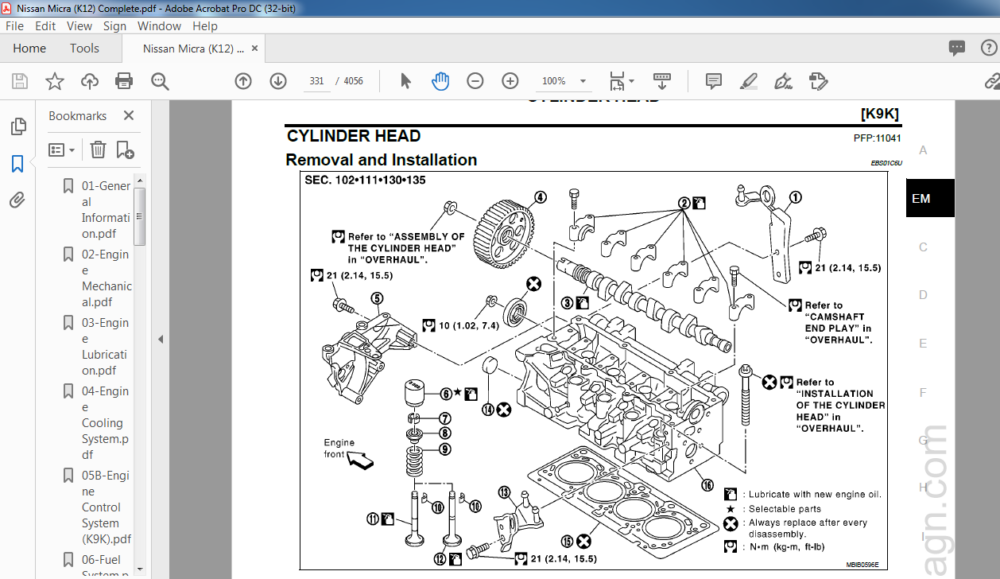Open the Window menu
The width and height of the screenshot is (1000, 579).
click(x=159, y=26)
